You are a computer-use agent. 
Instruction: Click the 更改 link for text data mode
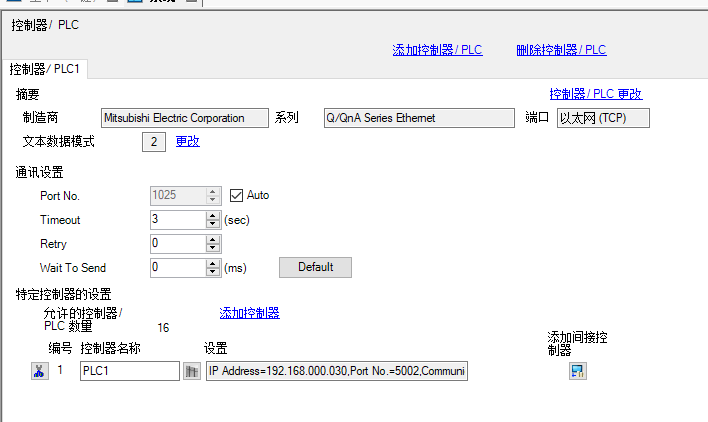tap(188, 141)
